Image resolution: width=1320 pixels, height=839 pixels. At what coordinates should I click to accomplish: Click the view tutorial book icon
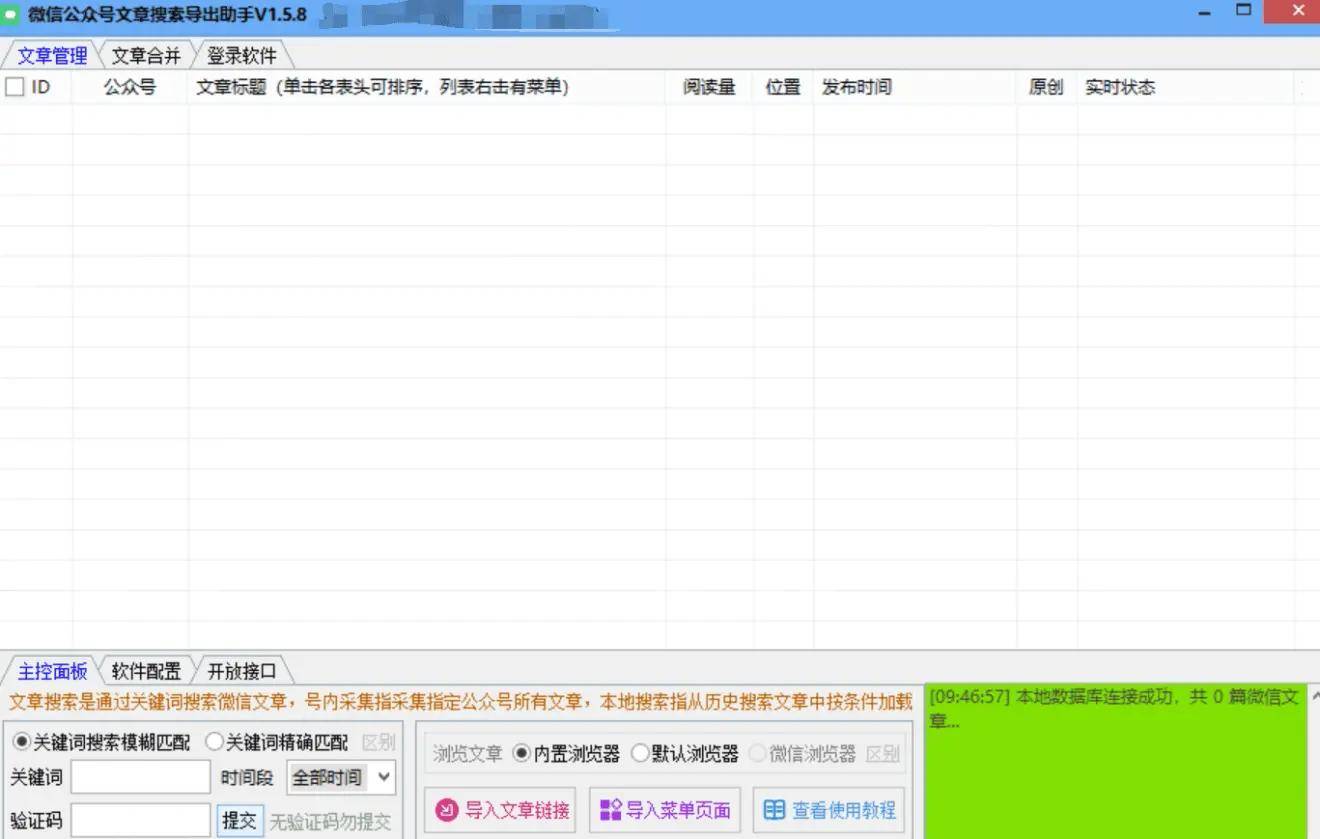774,810
